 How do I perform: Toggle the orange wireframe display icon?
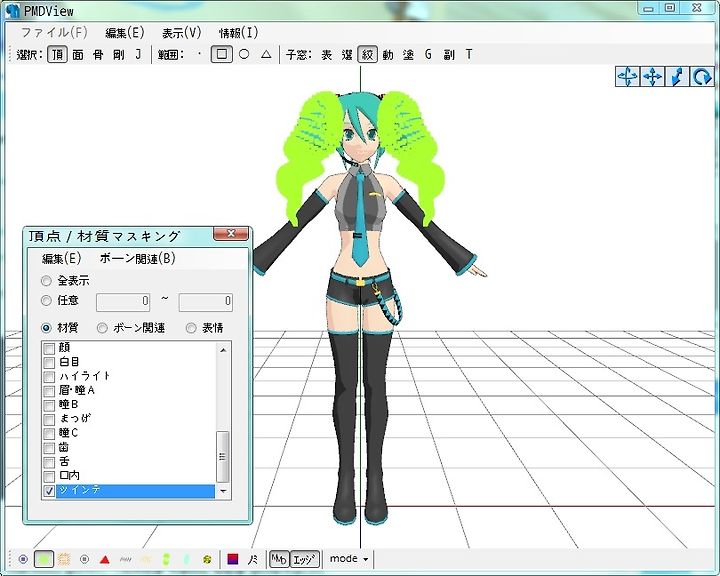click(64, 559)
